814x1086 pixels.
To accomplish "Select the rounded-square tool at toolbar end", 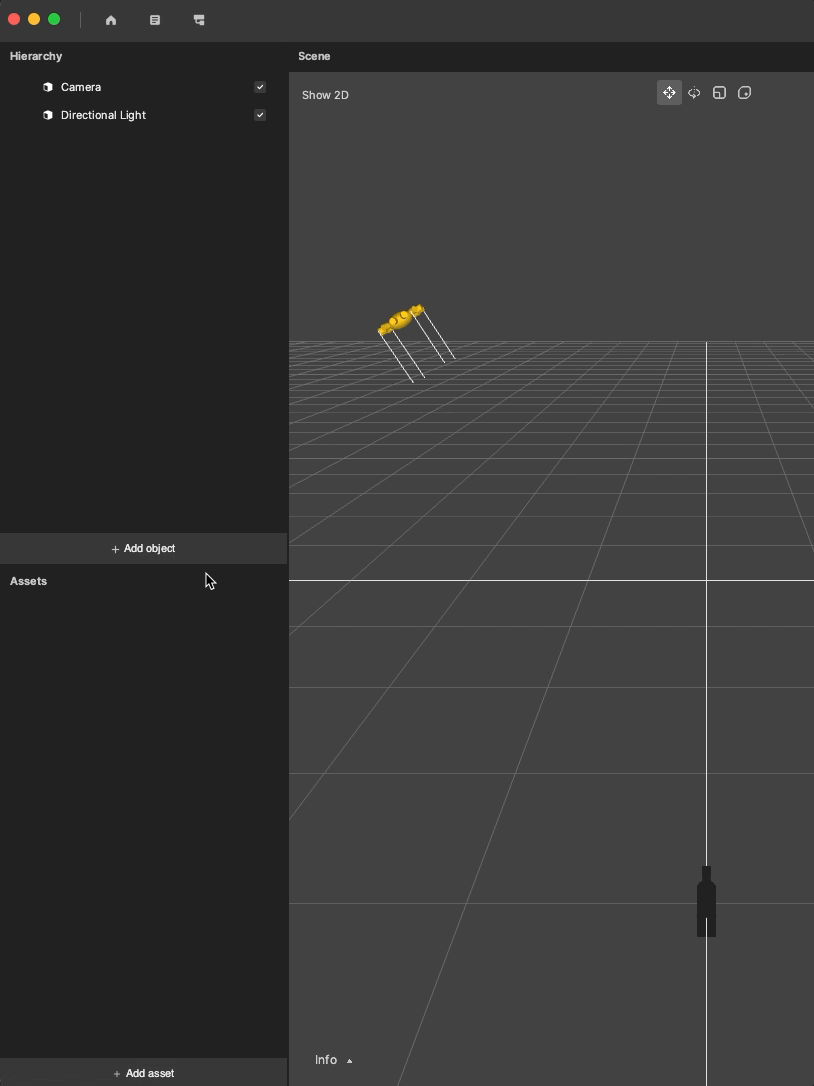I will tap(745, 93).
